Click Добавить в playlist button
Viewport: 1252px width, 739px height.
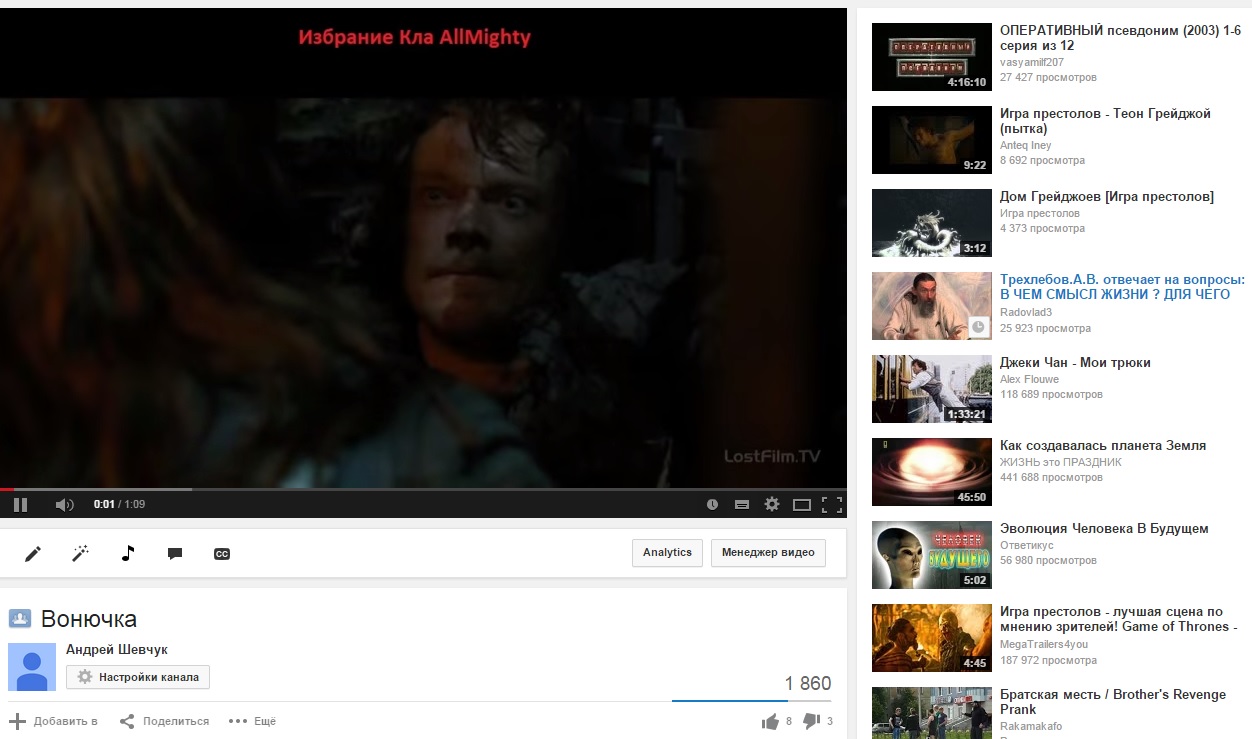[54, 721]
